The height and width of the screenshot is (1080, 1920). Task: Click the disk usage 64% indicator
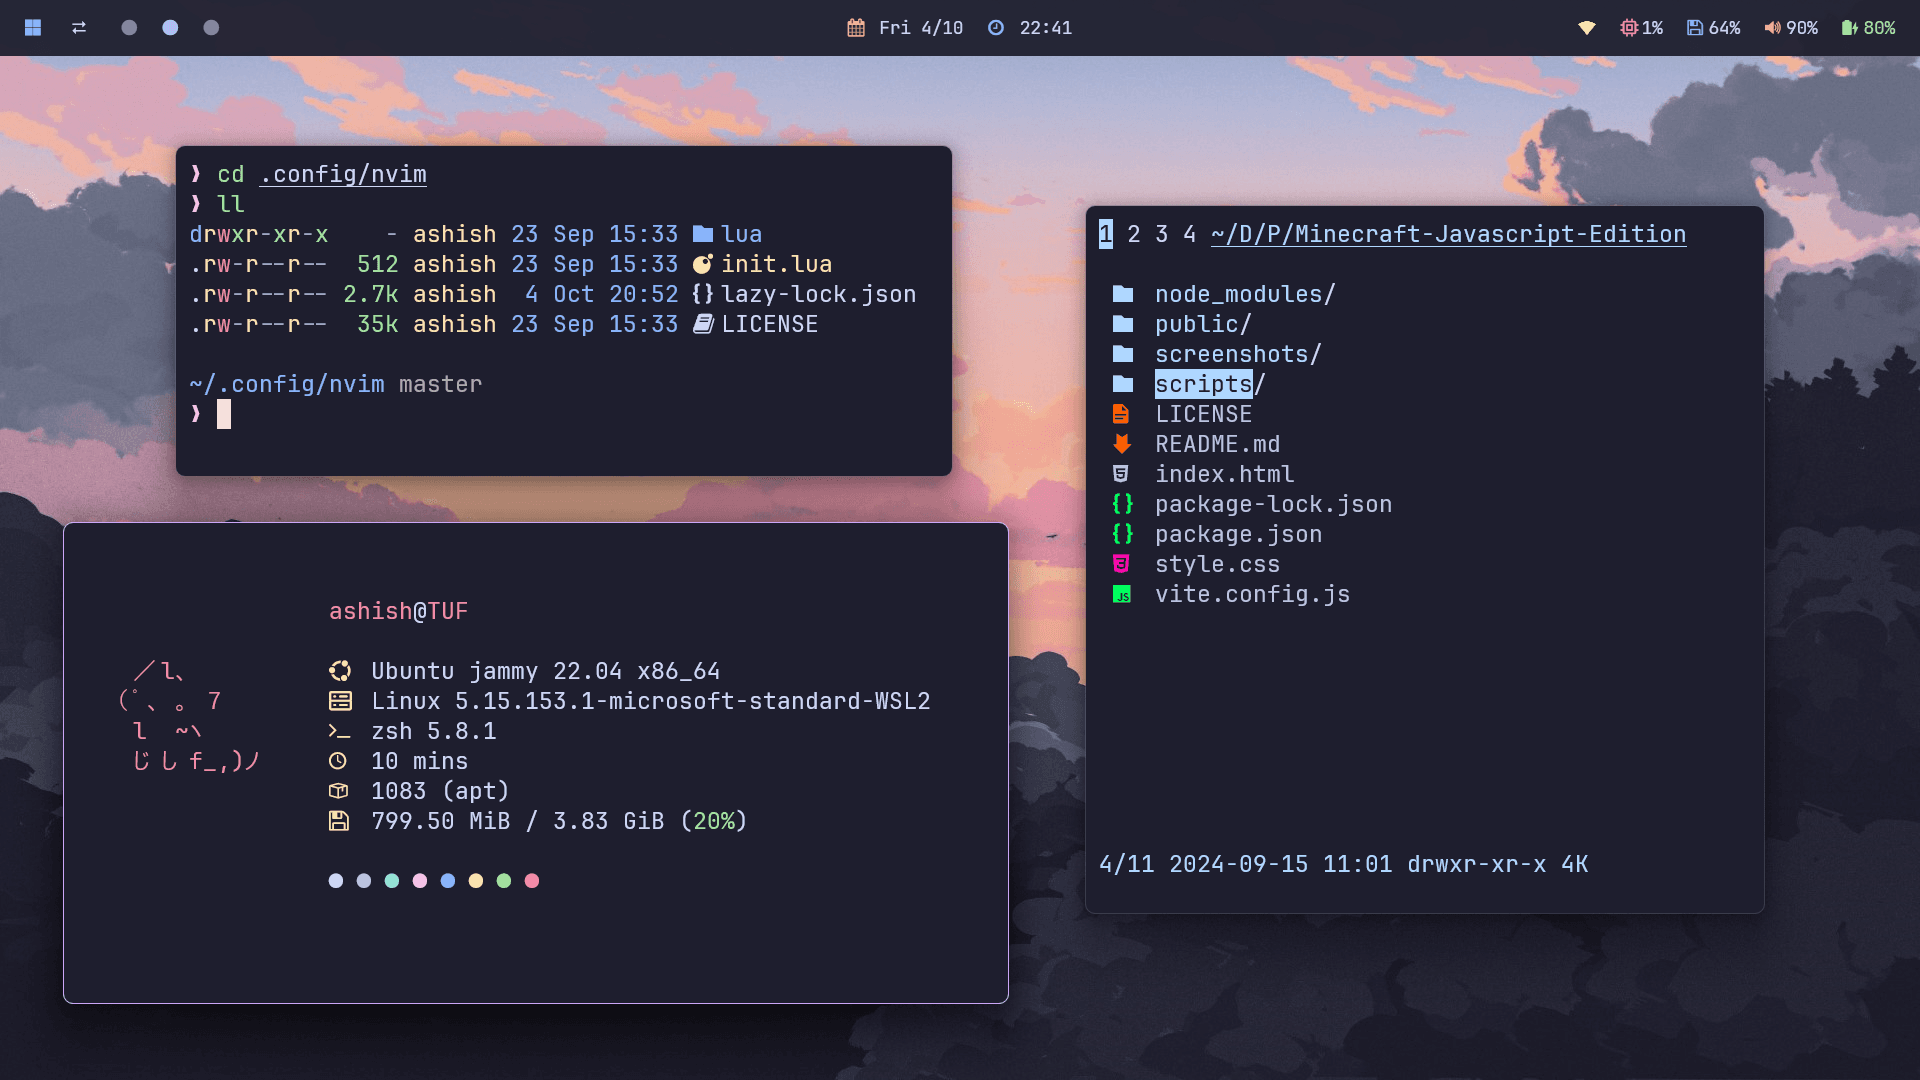pyautogui.click(x=1713, y=28)
